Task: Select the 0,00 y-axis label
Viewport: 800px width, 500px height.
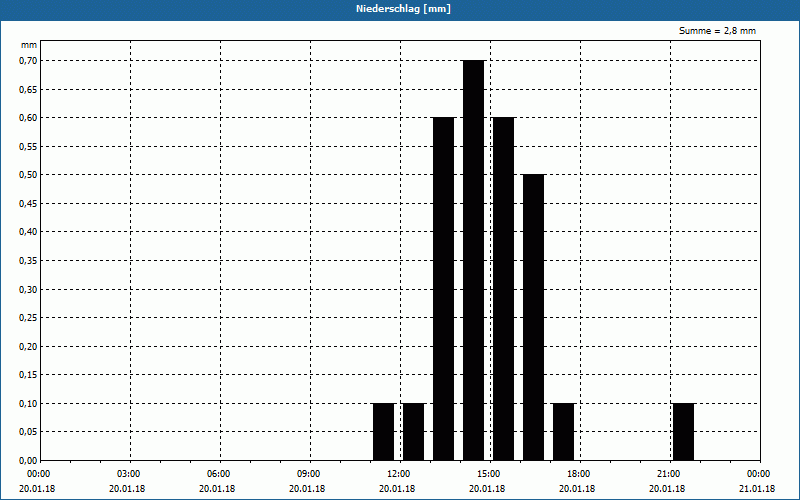Action: click(x=28, y=461)
